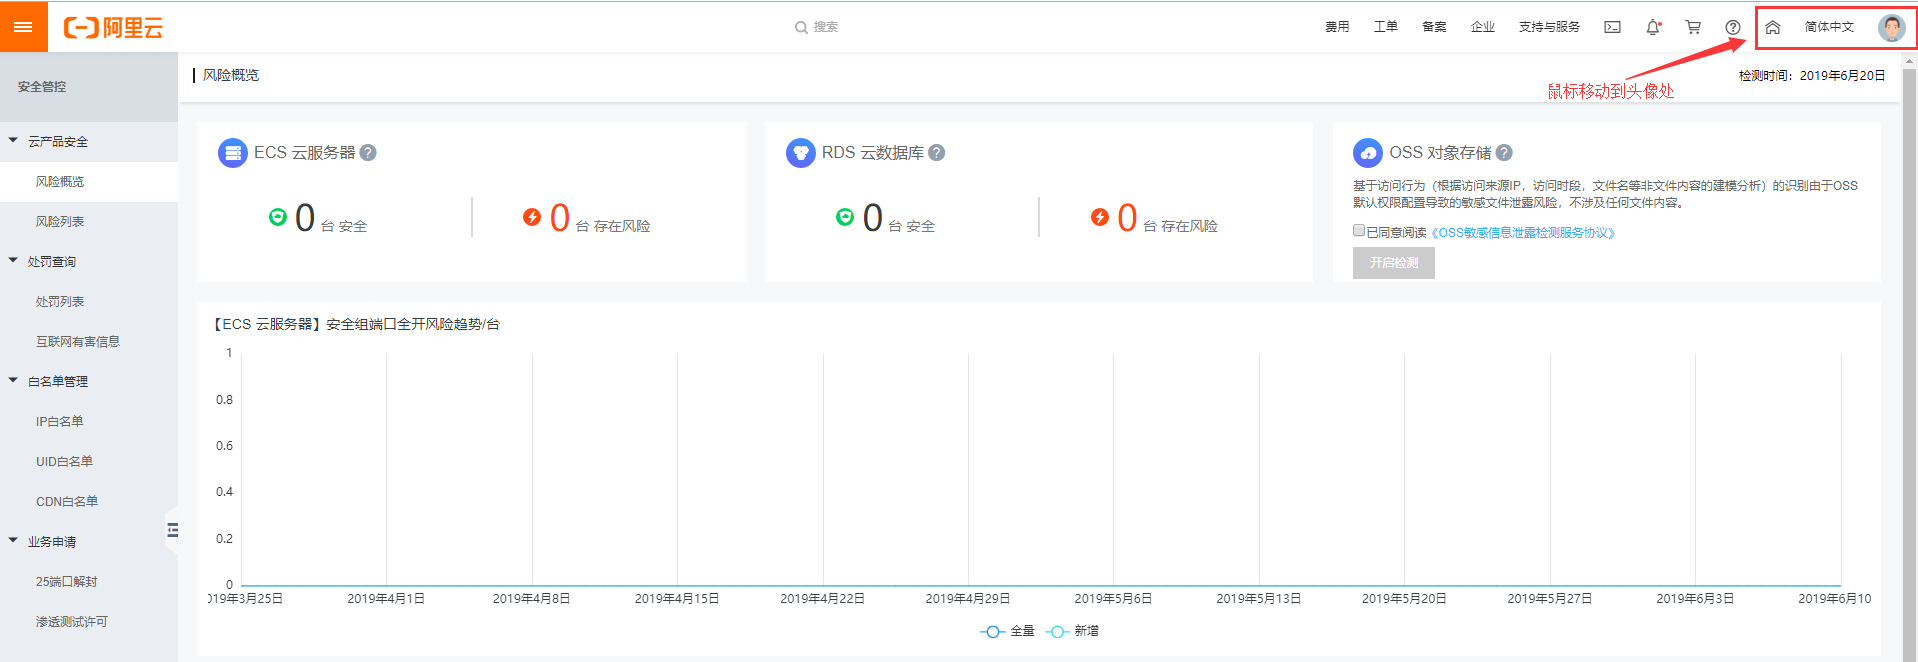Click the red risk icon in RDS card

click(x=1100, y=217)
